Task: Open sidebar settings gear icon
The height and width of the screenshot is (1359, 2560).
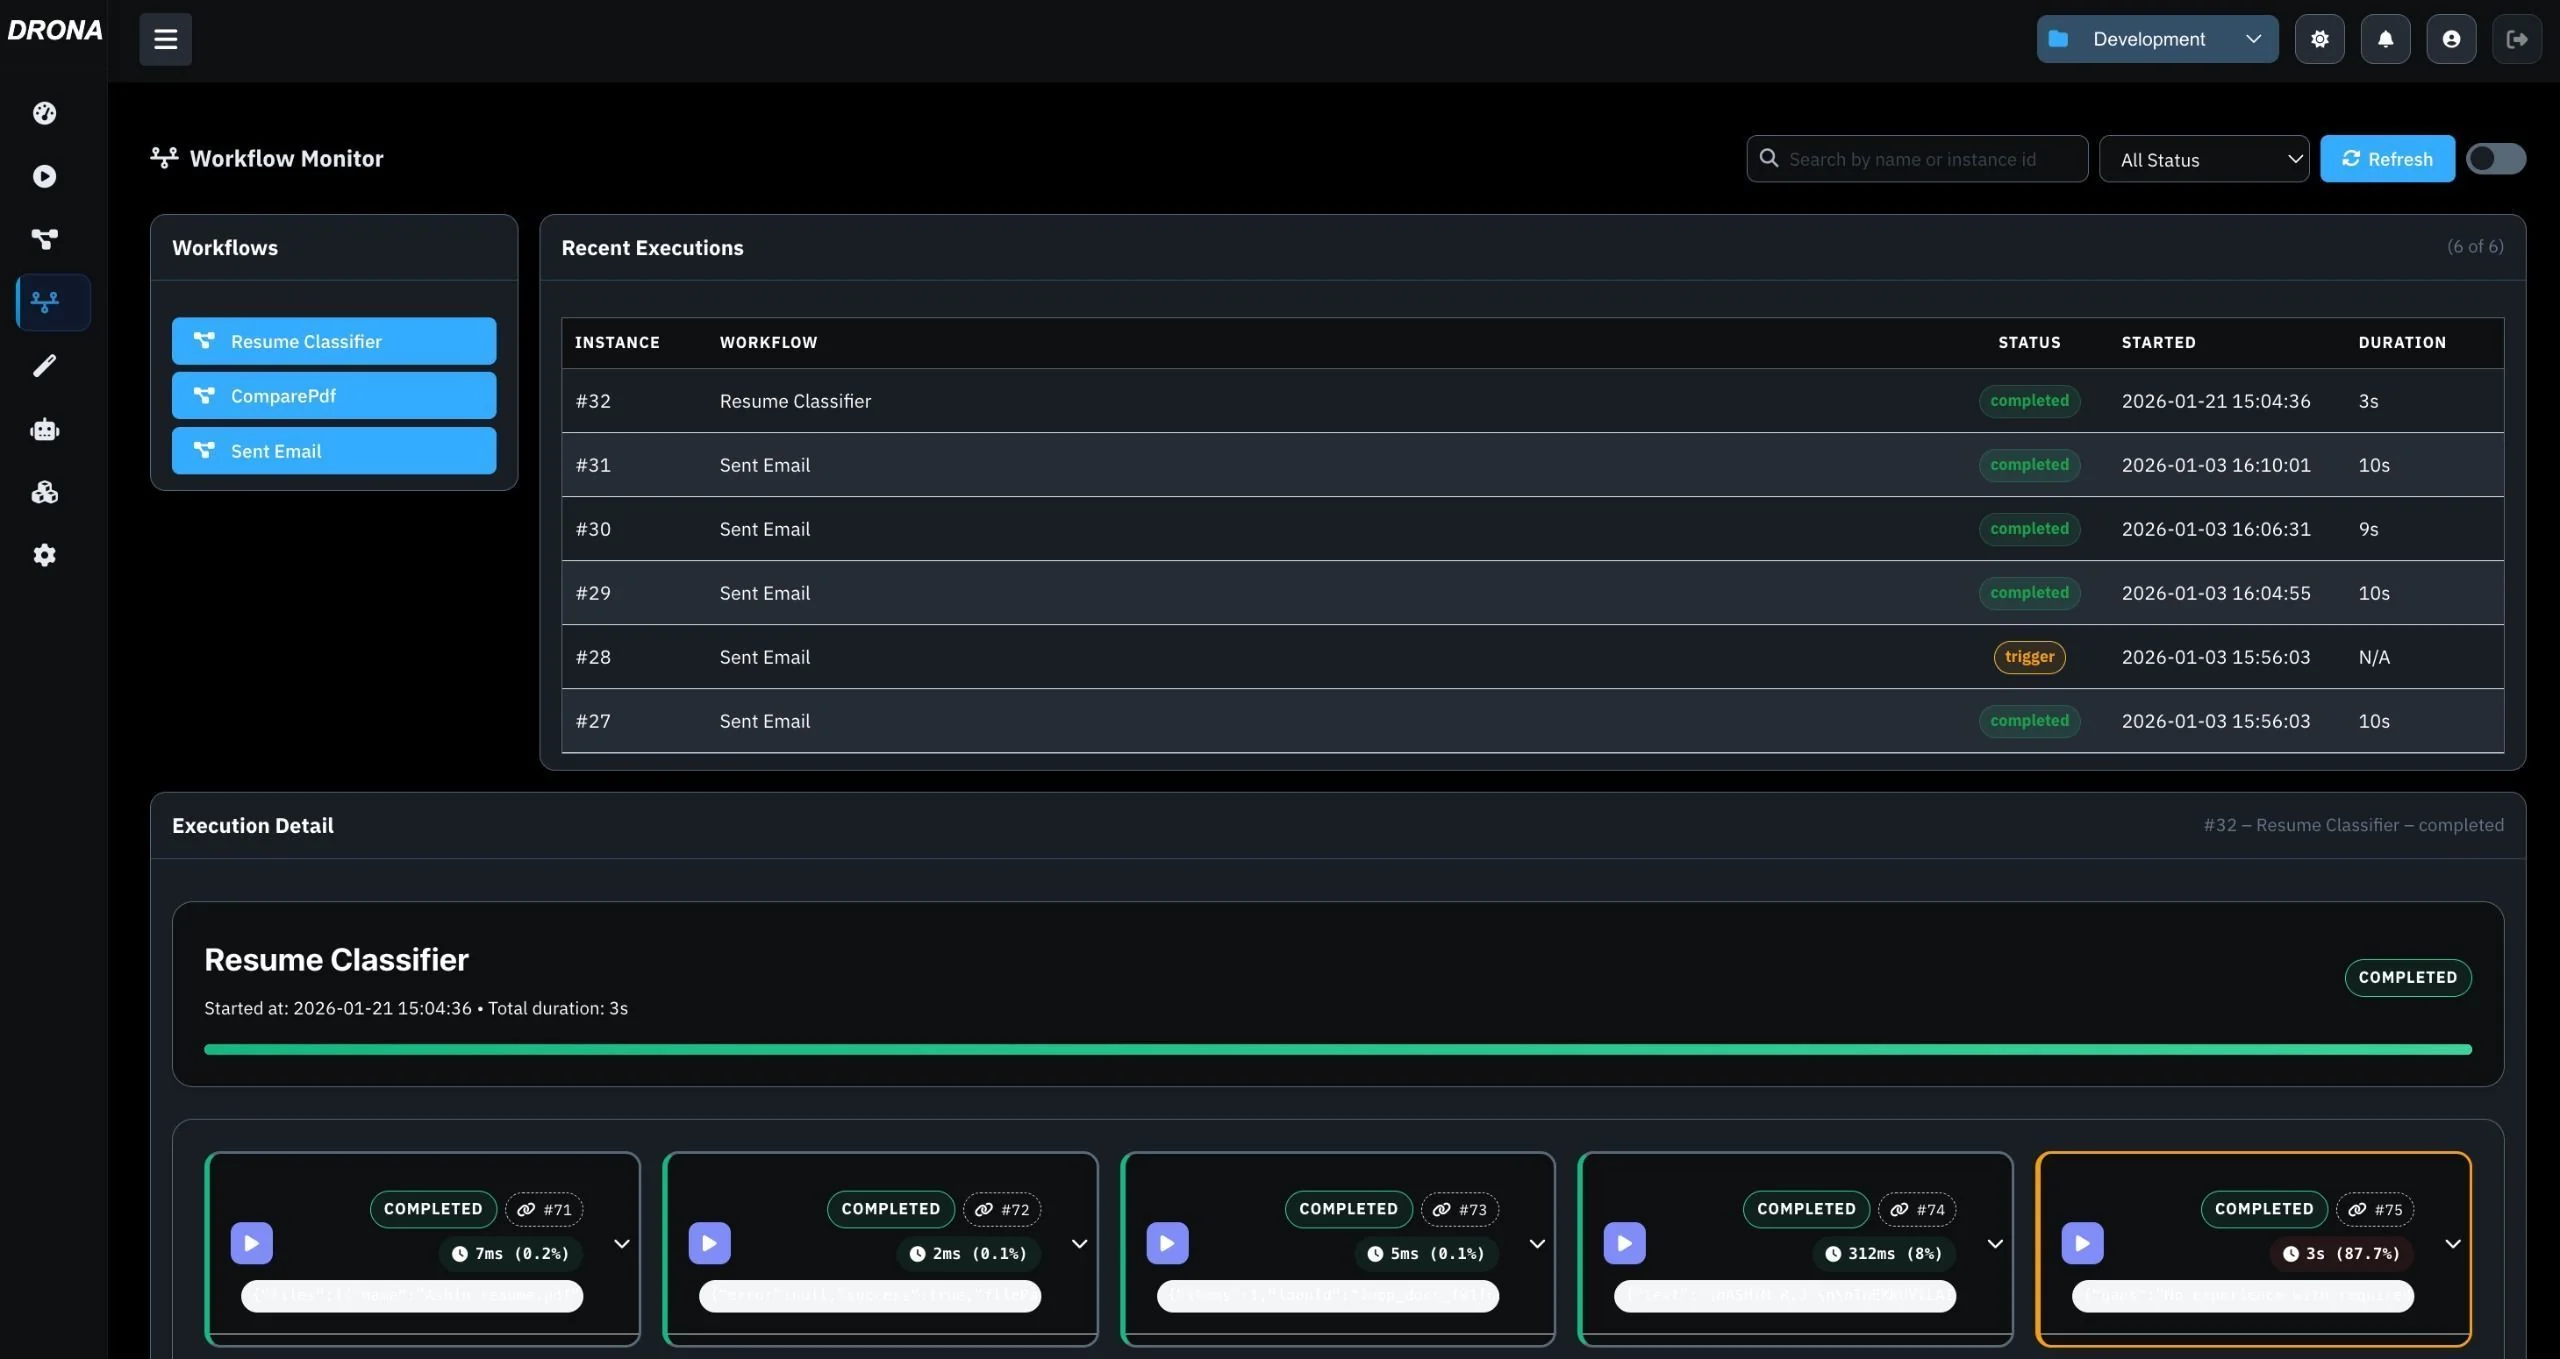Action: 44,555
